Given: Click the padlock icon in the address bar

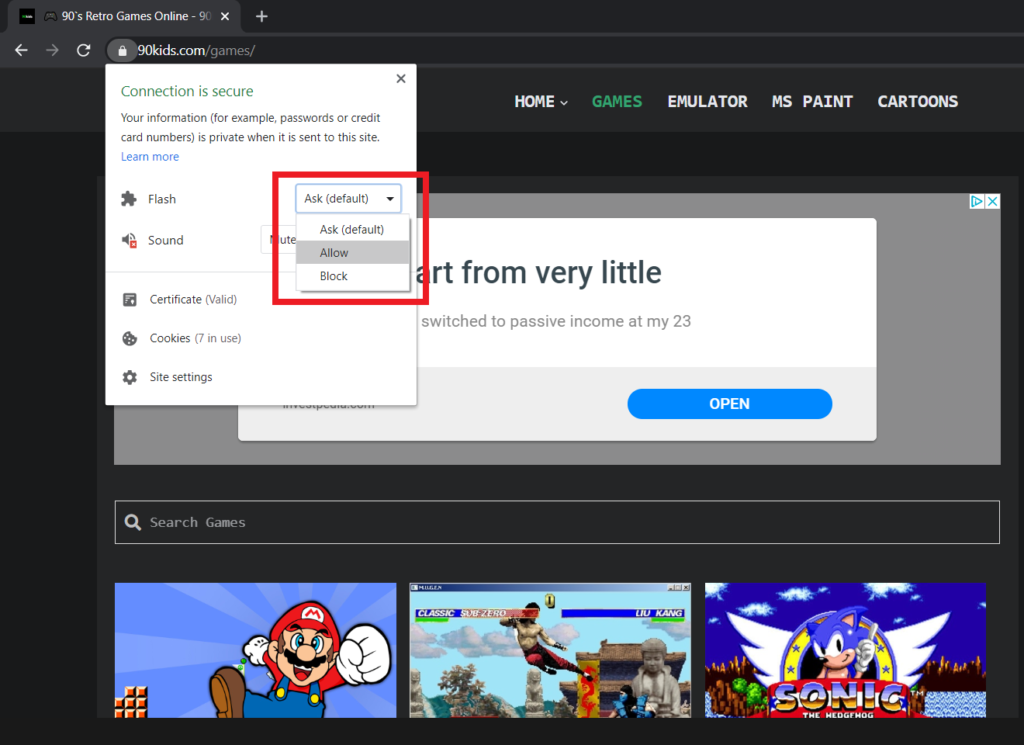Looking at the screenshot, I should click(122, 50).
